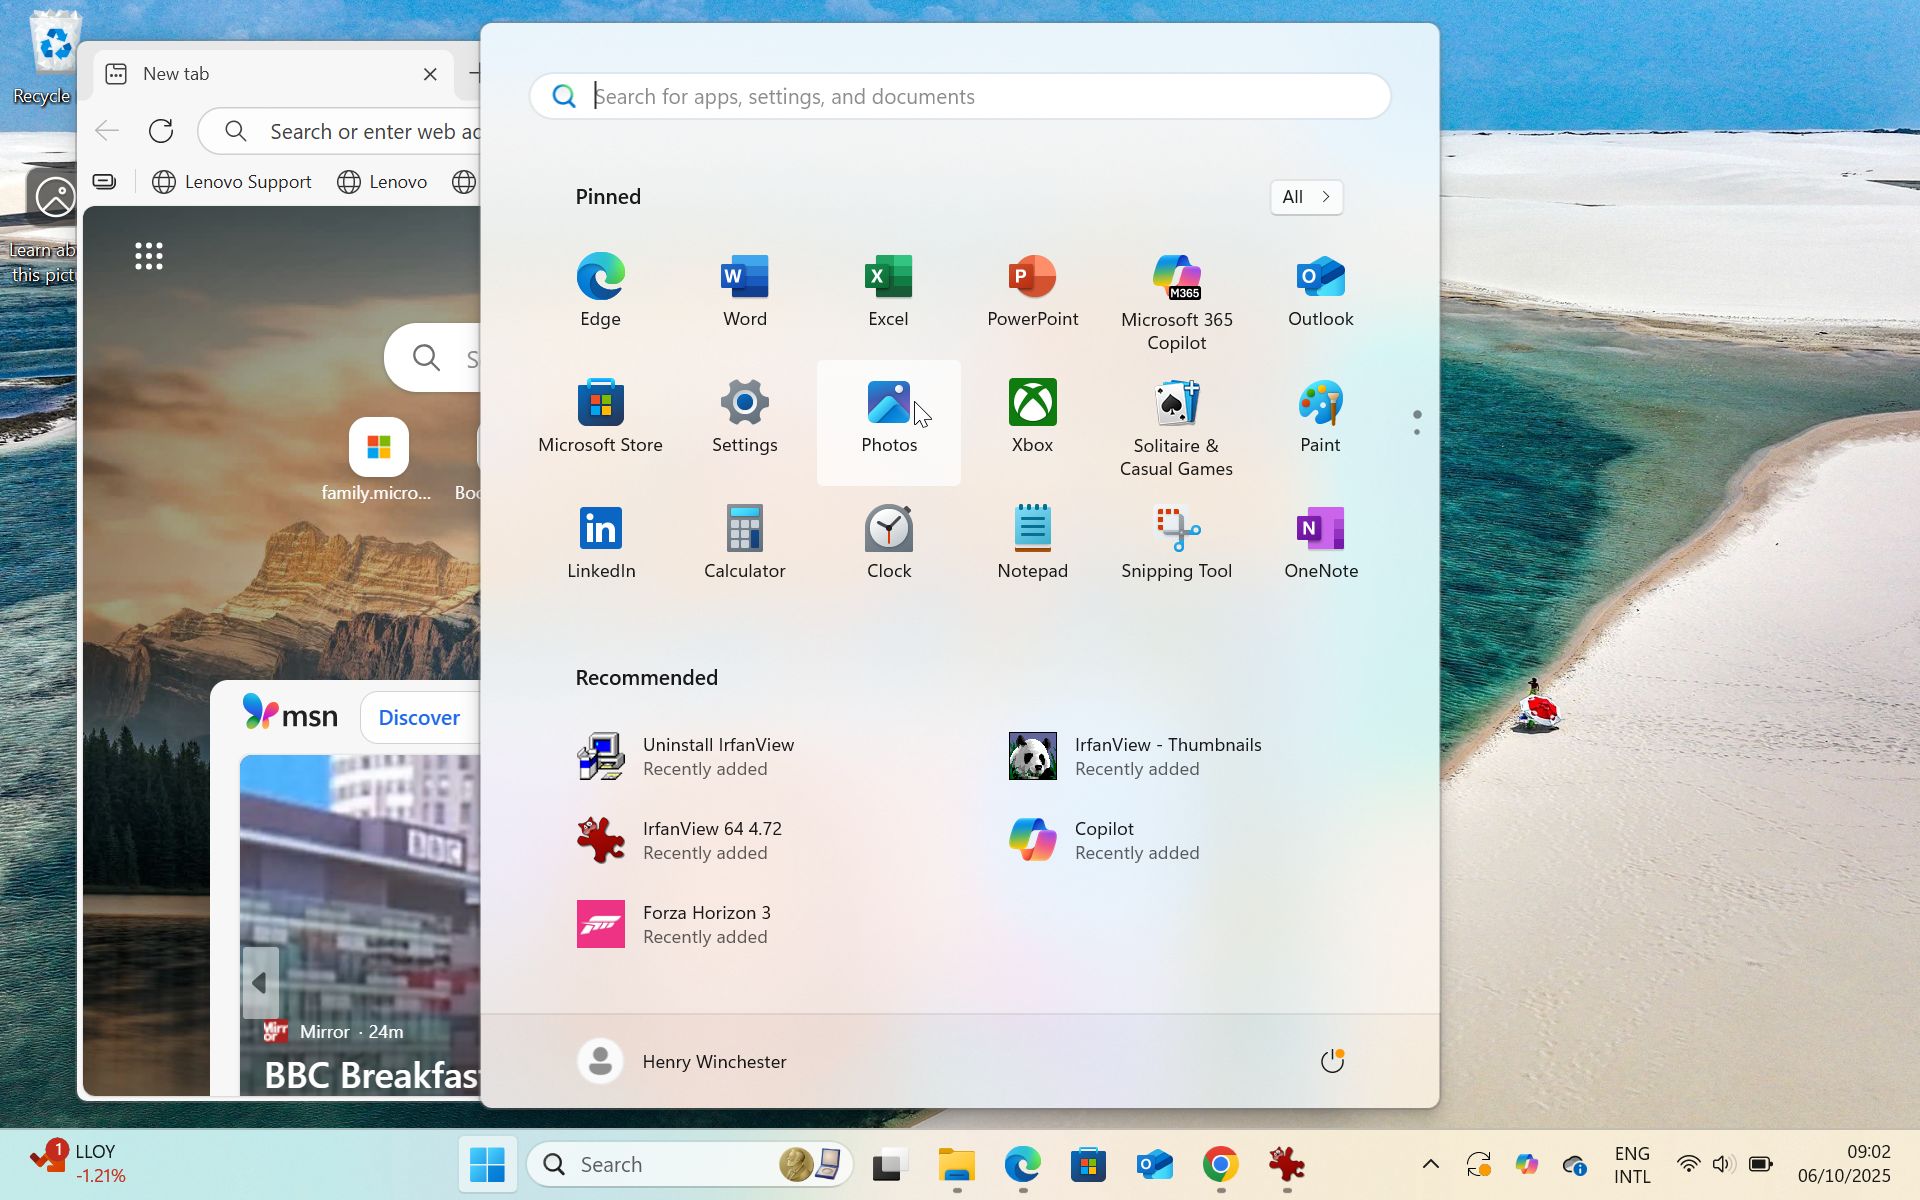
Task: Open Microsoft 365 Copilot app
Action: tap(1176, 300)
